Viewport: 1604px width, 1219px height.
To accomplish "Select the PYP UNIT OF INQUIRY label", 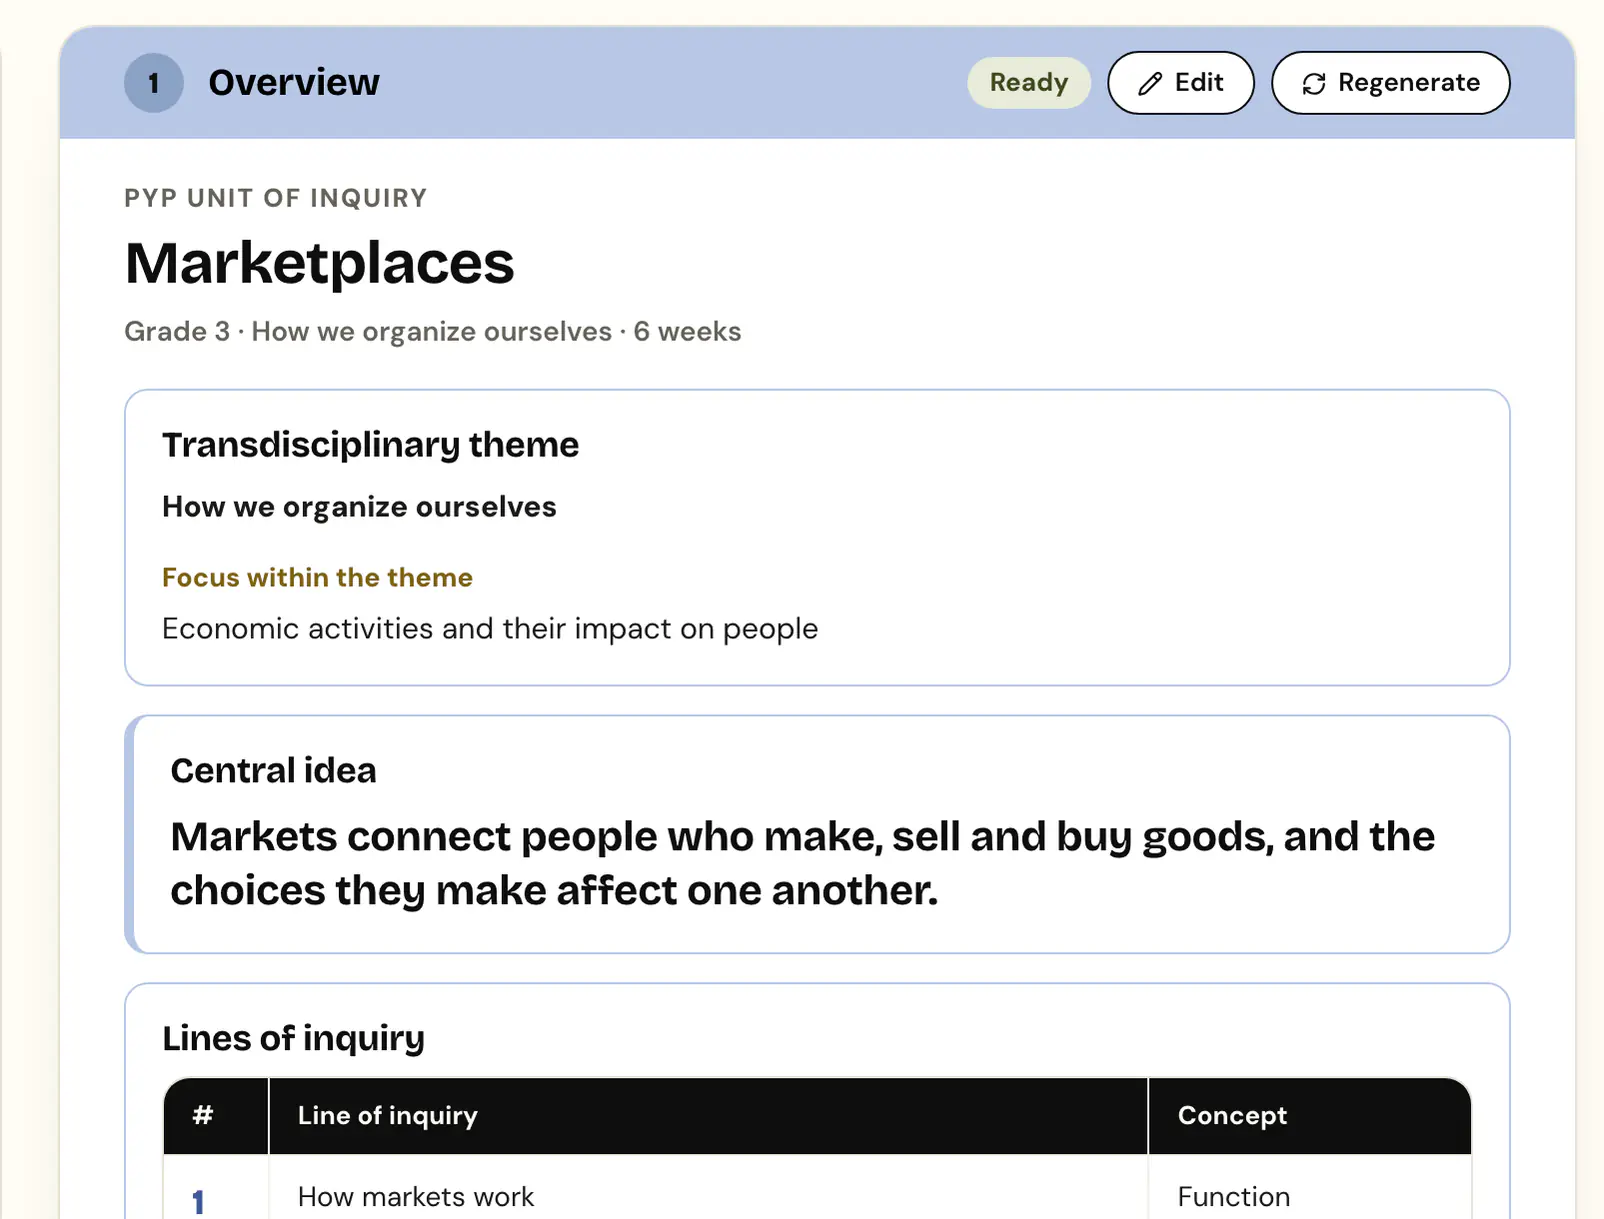I will pos(276,198).
